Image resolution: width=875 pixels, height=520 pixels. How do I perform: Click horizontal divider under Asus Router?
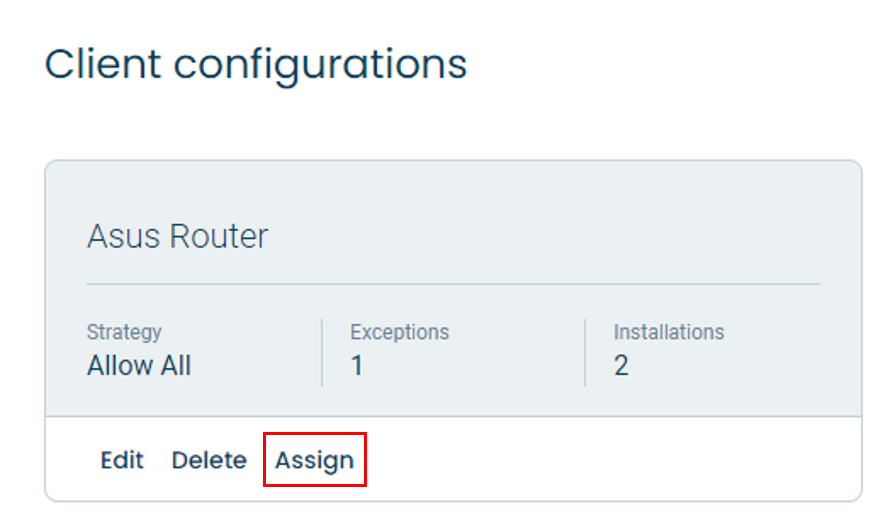(454, 284)
